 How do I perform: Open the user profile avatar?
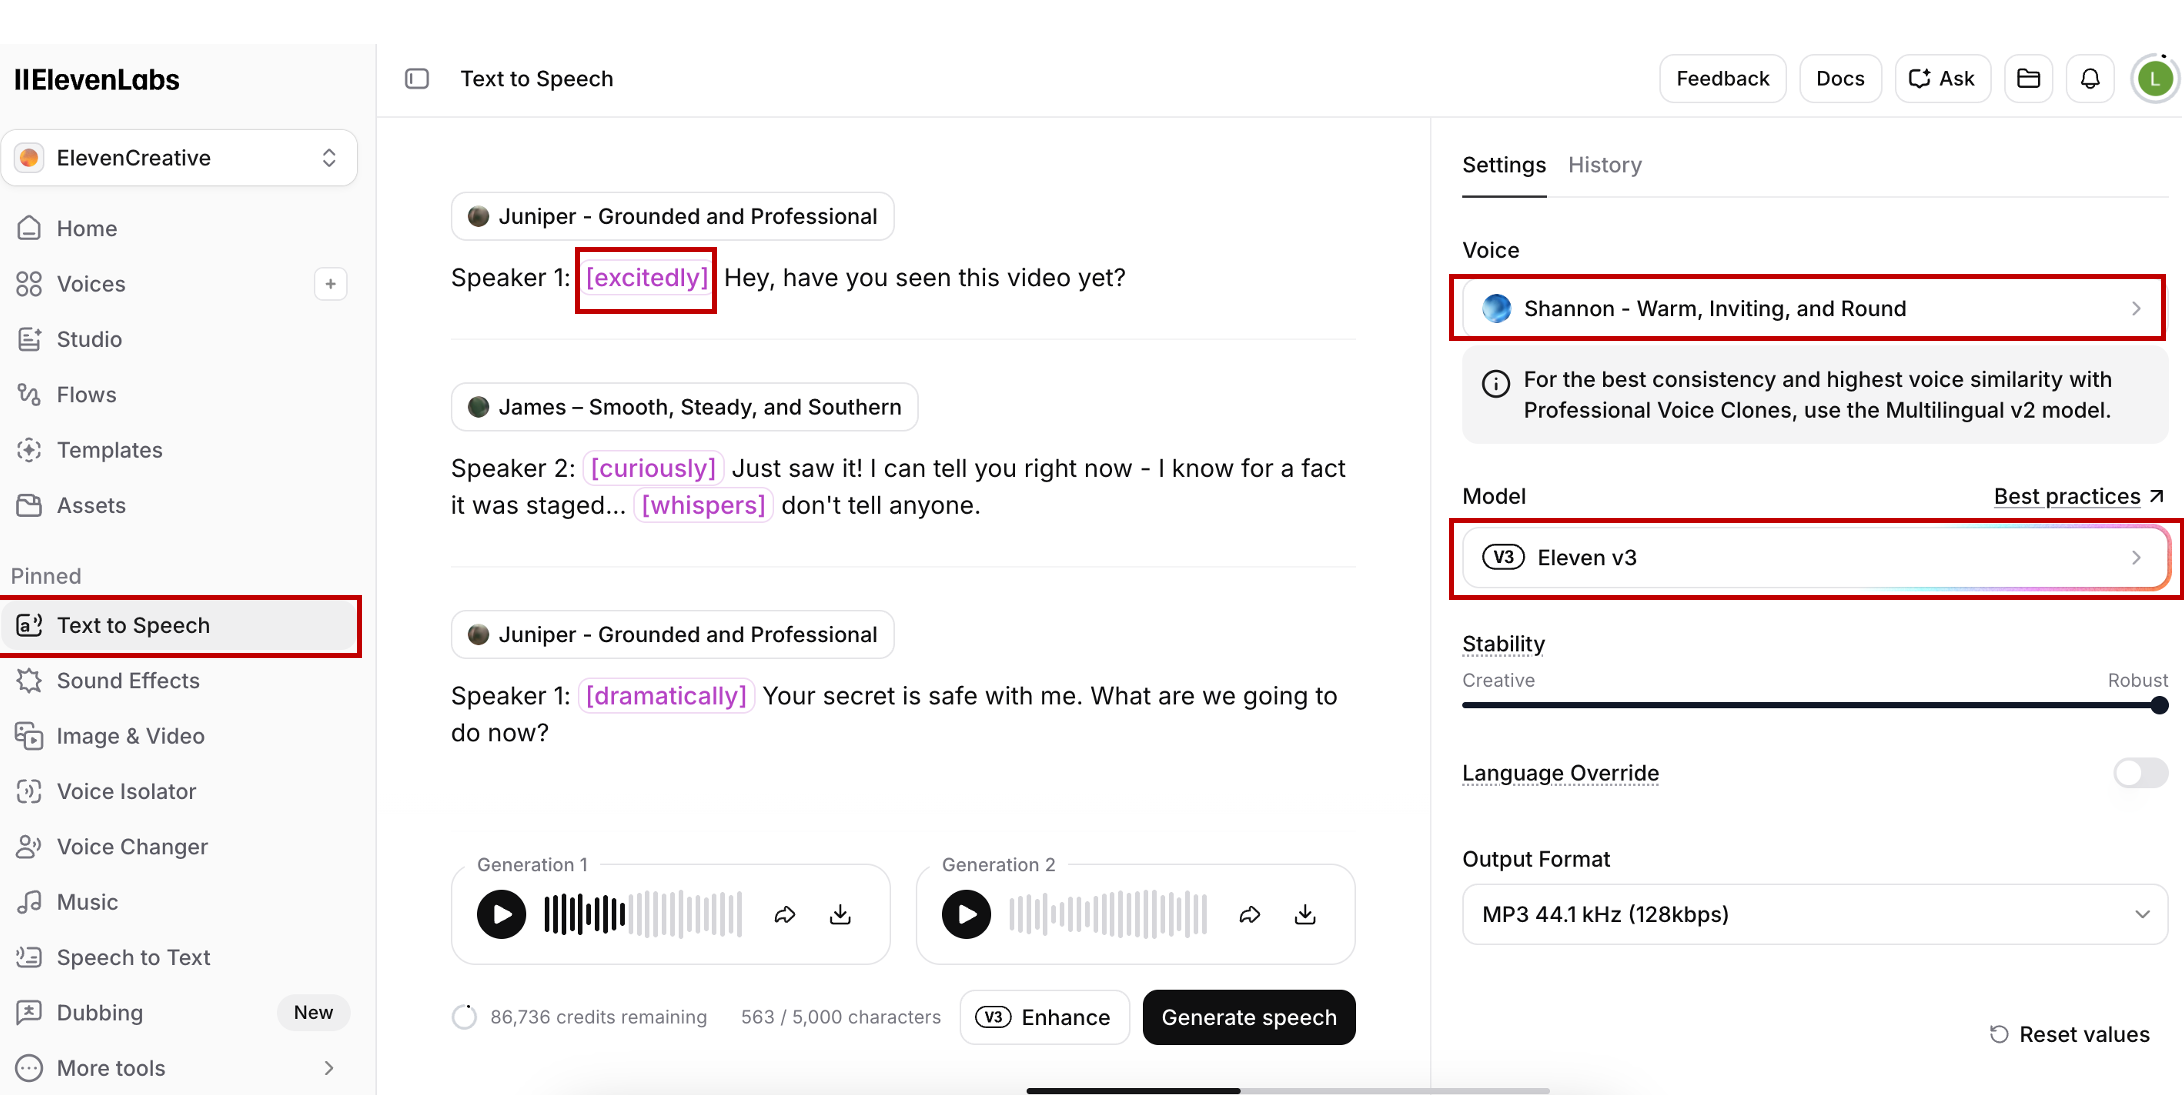[x=2155, y=79]
